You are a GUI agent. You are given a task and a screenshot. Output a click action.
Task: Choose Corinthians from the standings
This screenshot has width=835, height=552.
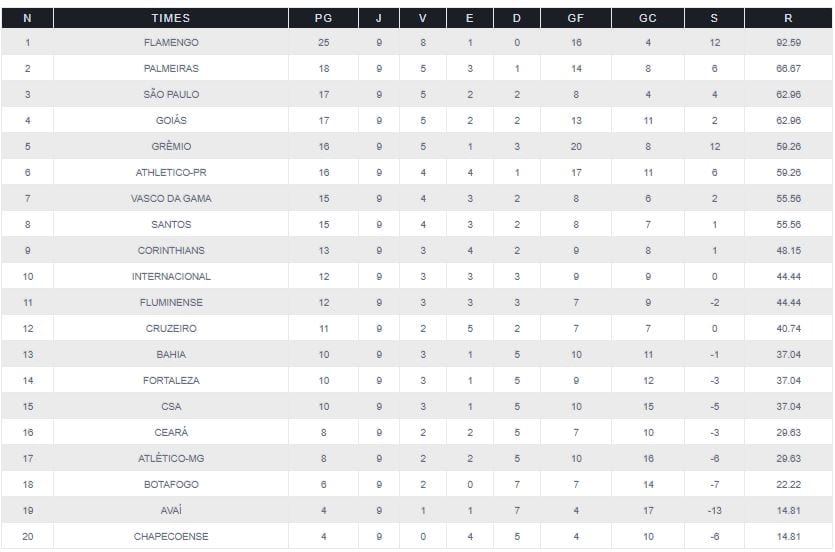(171, 251)
